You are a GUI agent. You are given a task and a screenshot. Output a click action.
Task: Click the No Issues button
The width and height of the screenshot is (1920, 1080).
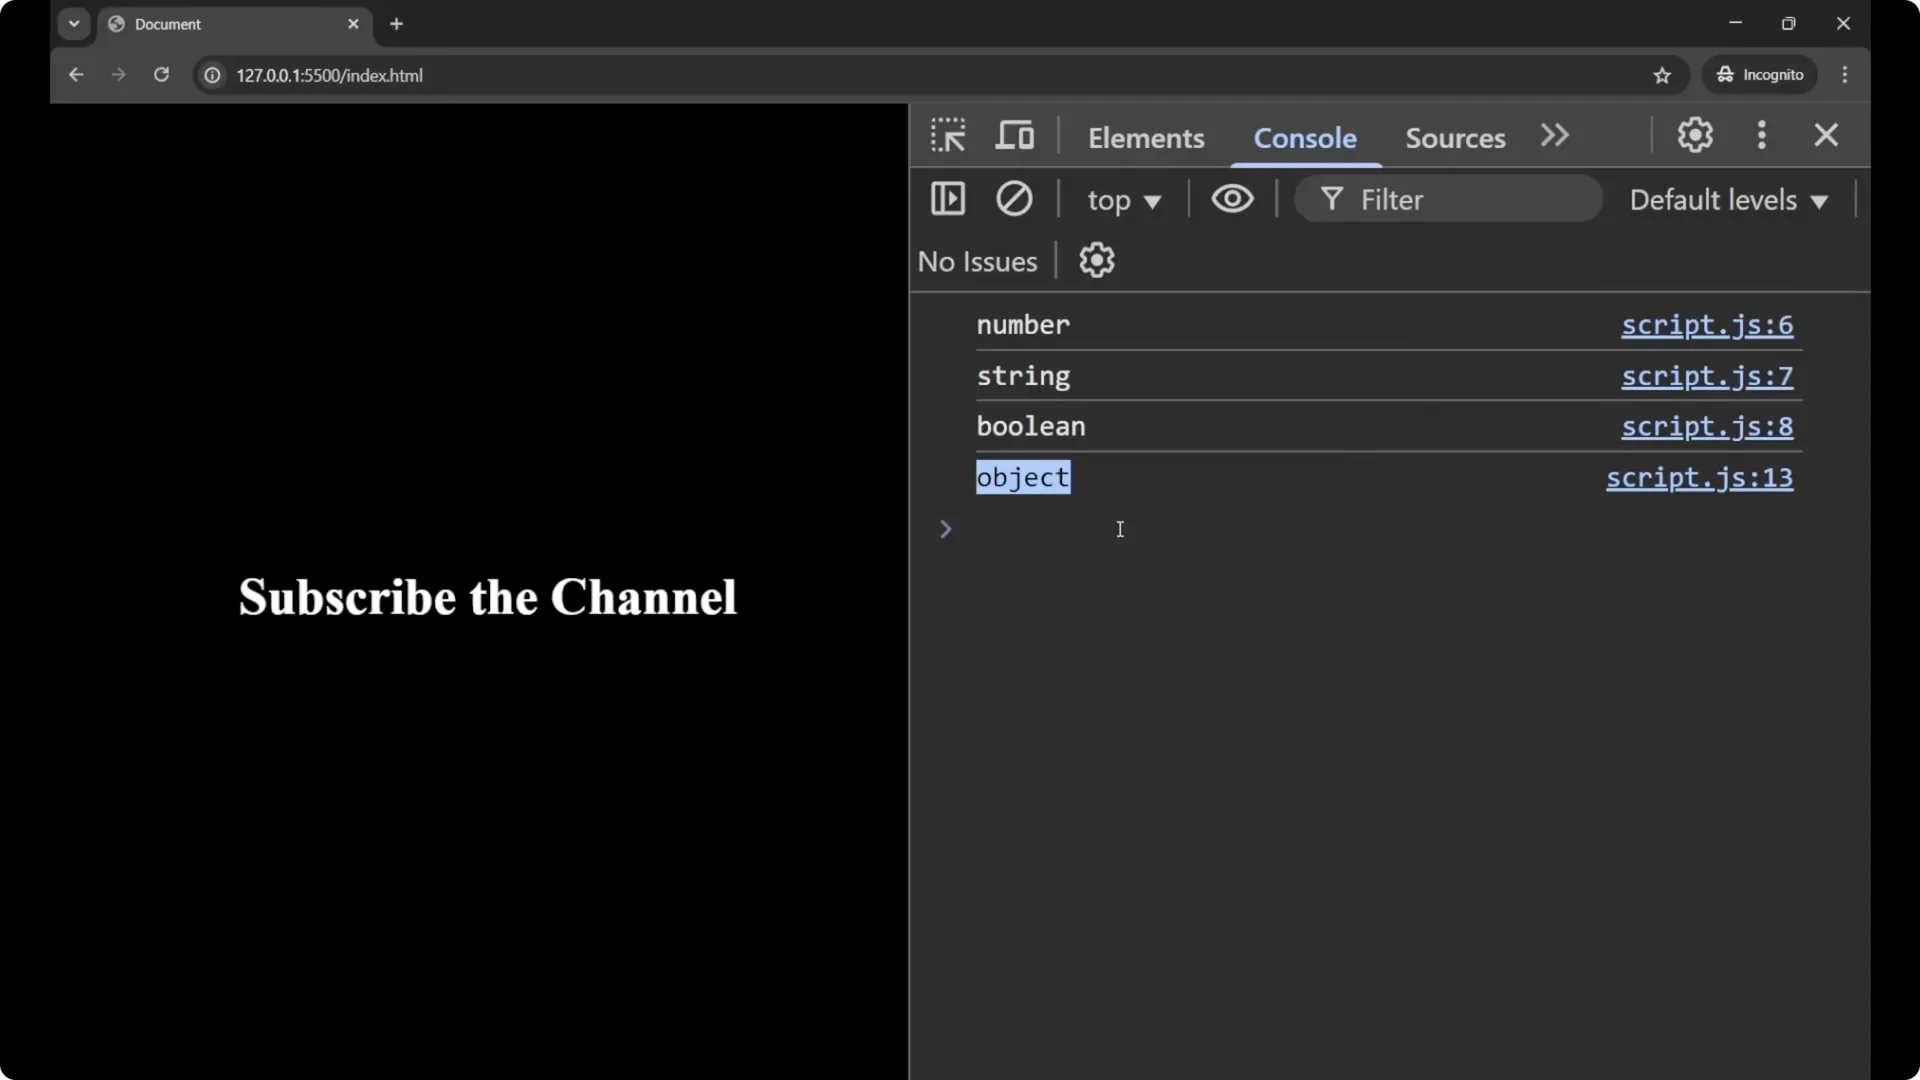(977, 261)
